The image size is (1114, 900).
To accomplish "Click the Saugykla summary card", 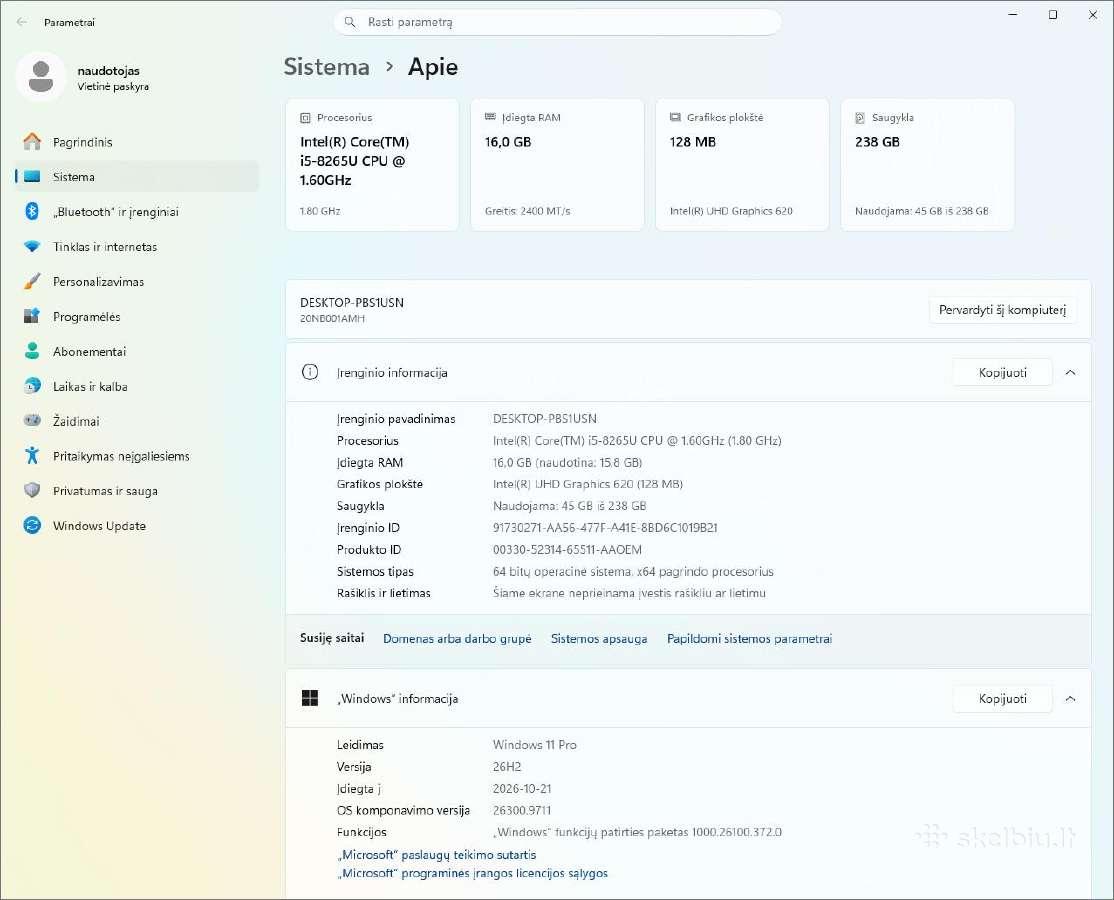I will tap(927, 165).
